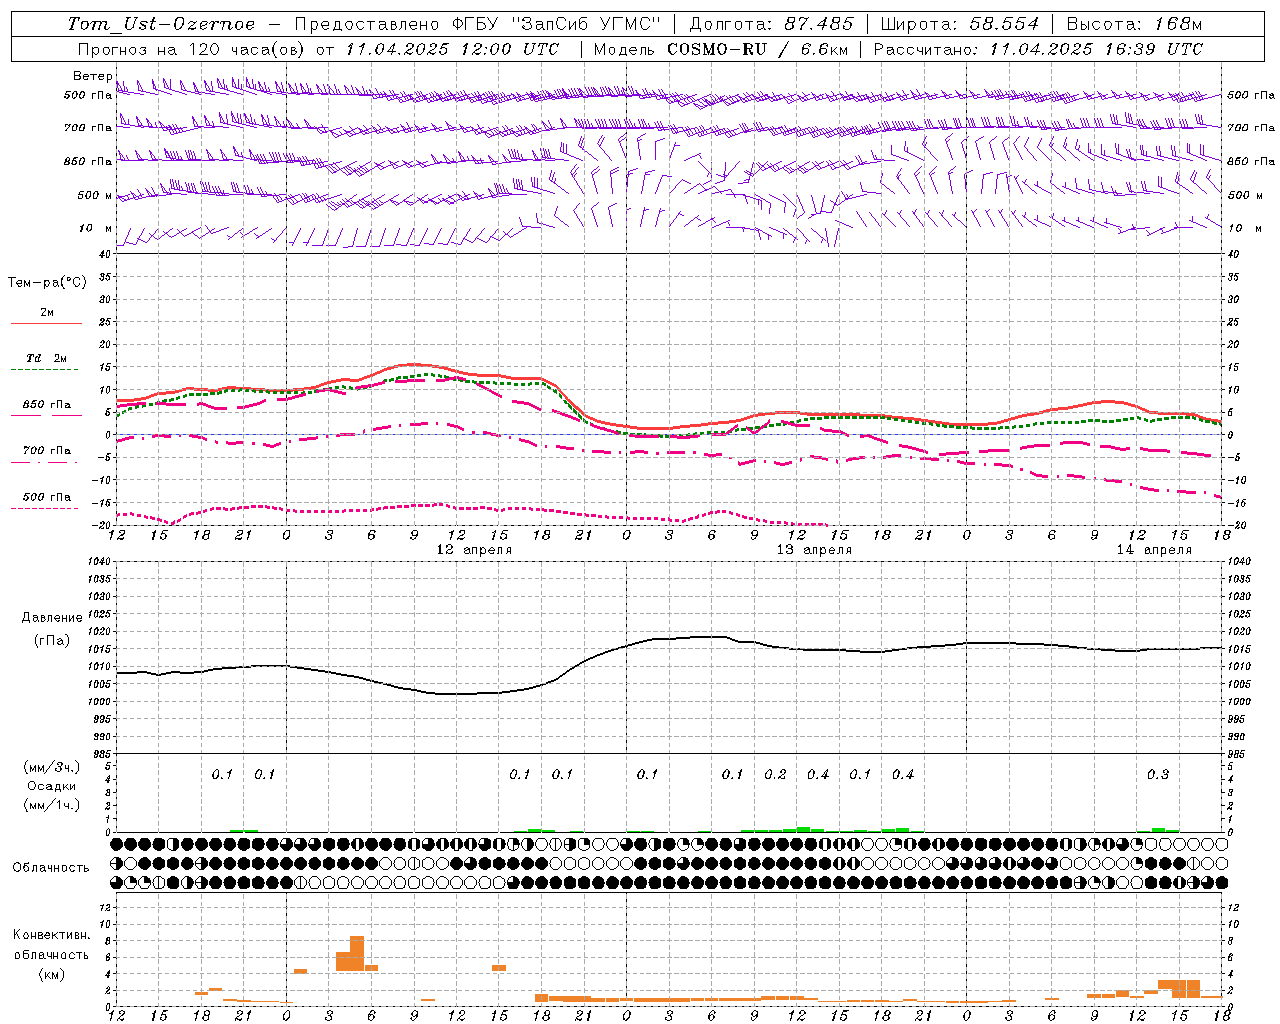
Task: Click the Тем-ра(°C) axis label
Action: (x=47, y=283)
